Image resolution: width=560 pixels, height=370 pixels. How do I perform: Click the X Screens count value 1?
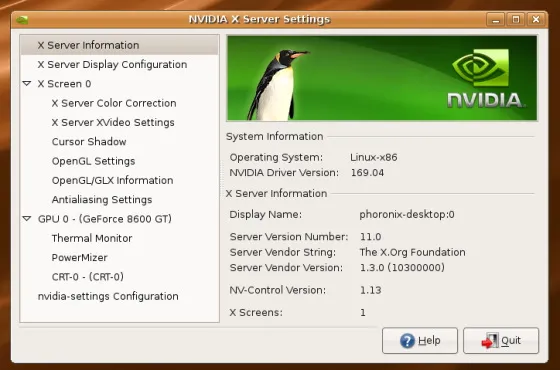(x=363, y=312)
